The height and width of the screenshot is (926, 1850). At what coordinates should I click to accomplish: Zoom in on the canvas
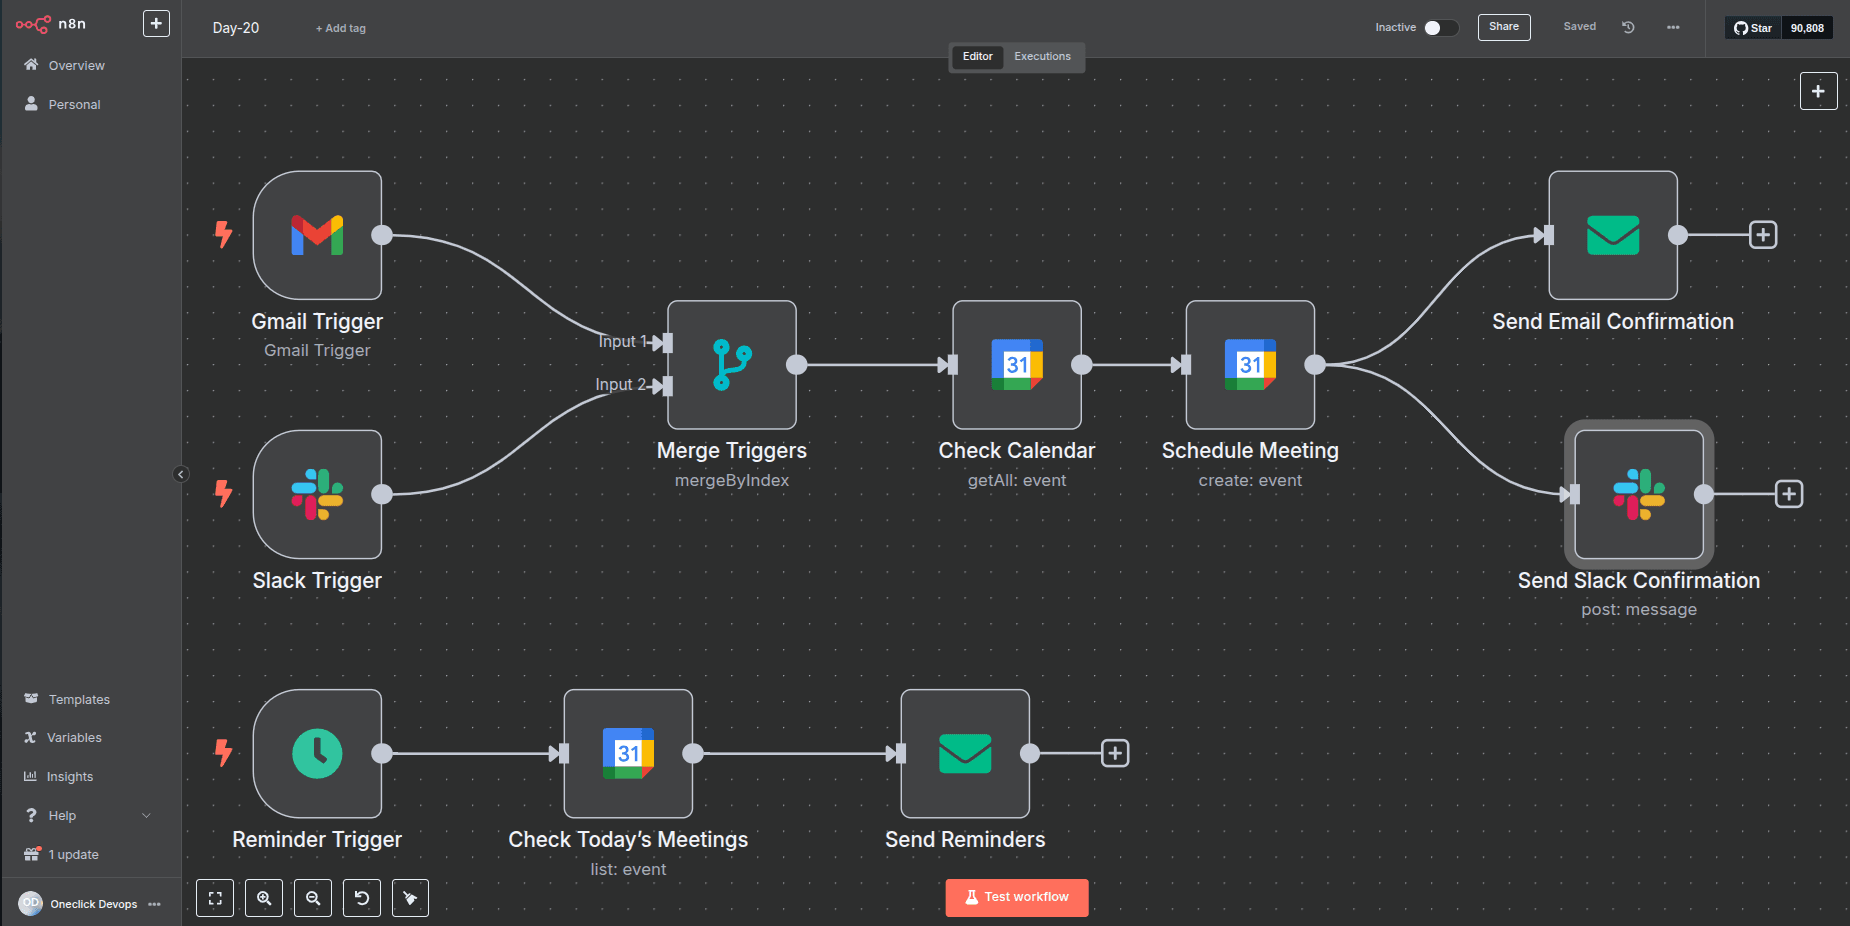264,898
